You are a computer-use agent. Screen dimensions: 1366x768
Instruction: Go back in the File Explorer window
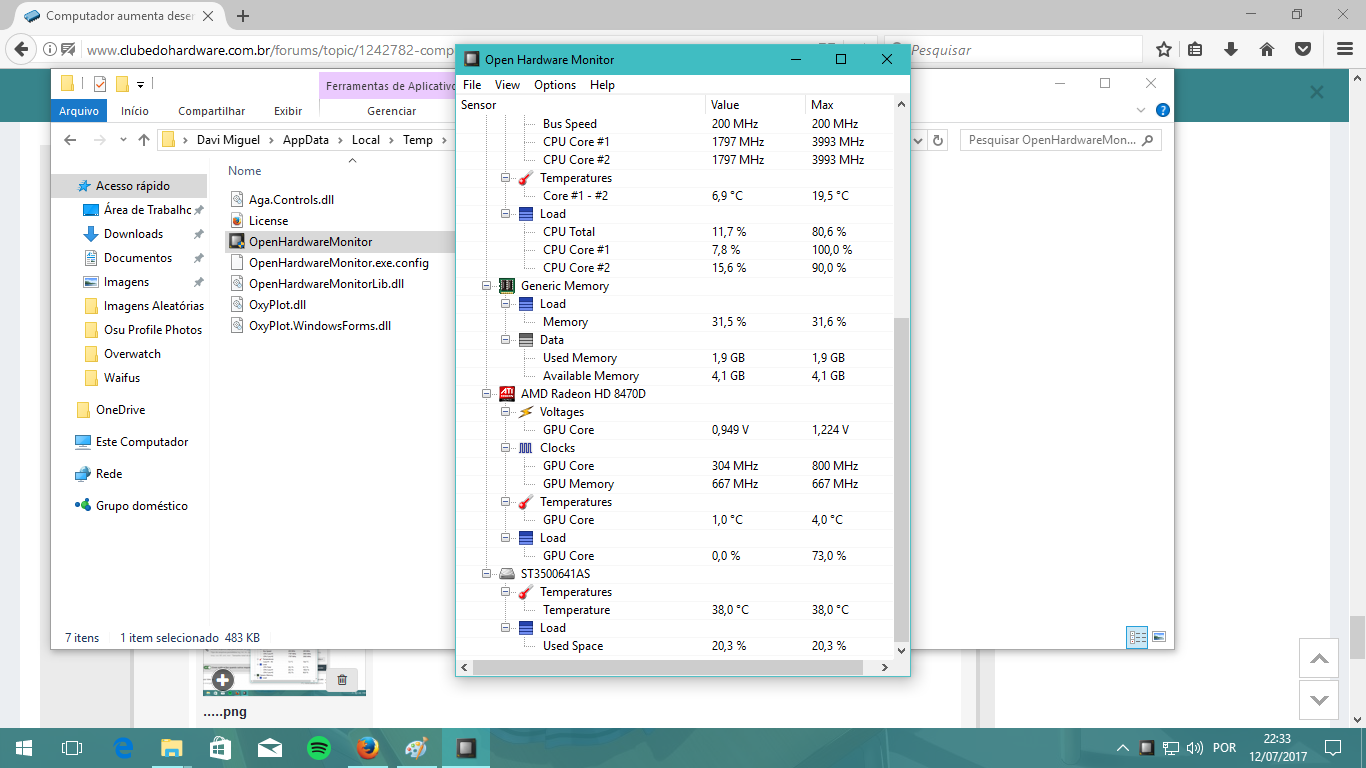(70, 140)
